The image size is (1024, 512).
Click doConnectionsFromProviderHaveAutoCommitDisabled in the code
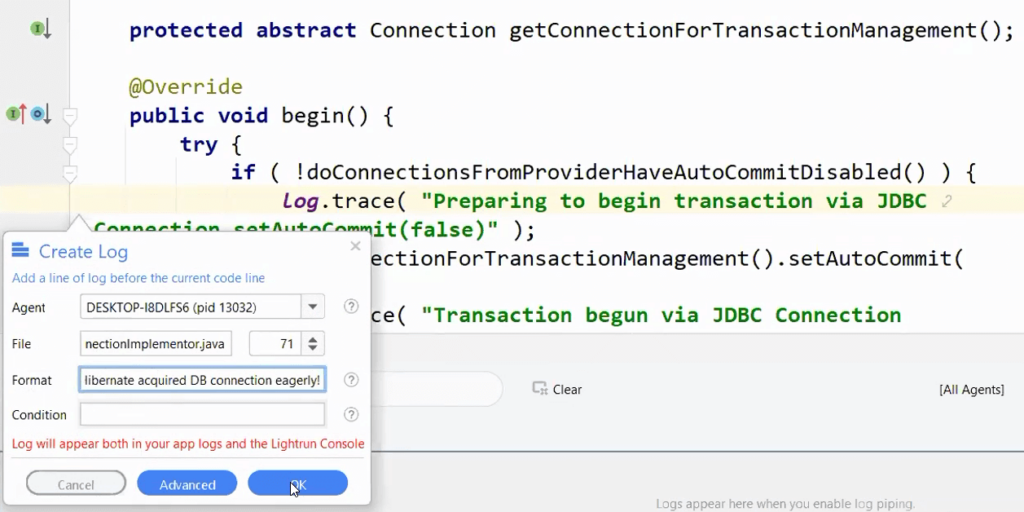[604, 172]
